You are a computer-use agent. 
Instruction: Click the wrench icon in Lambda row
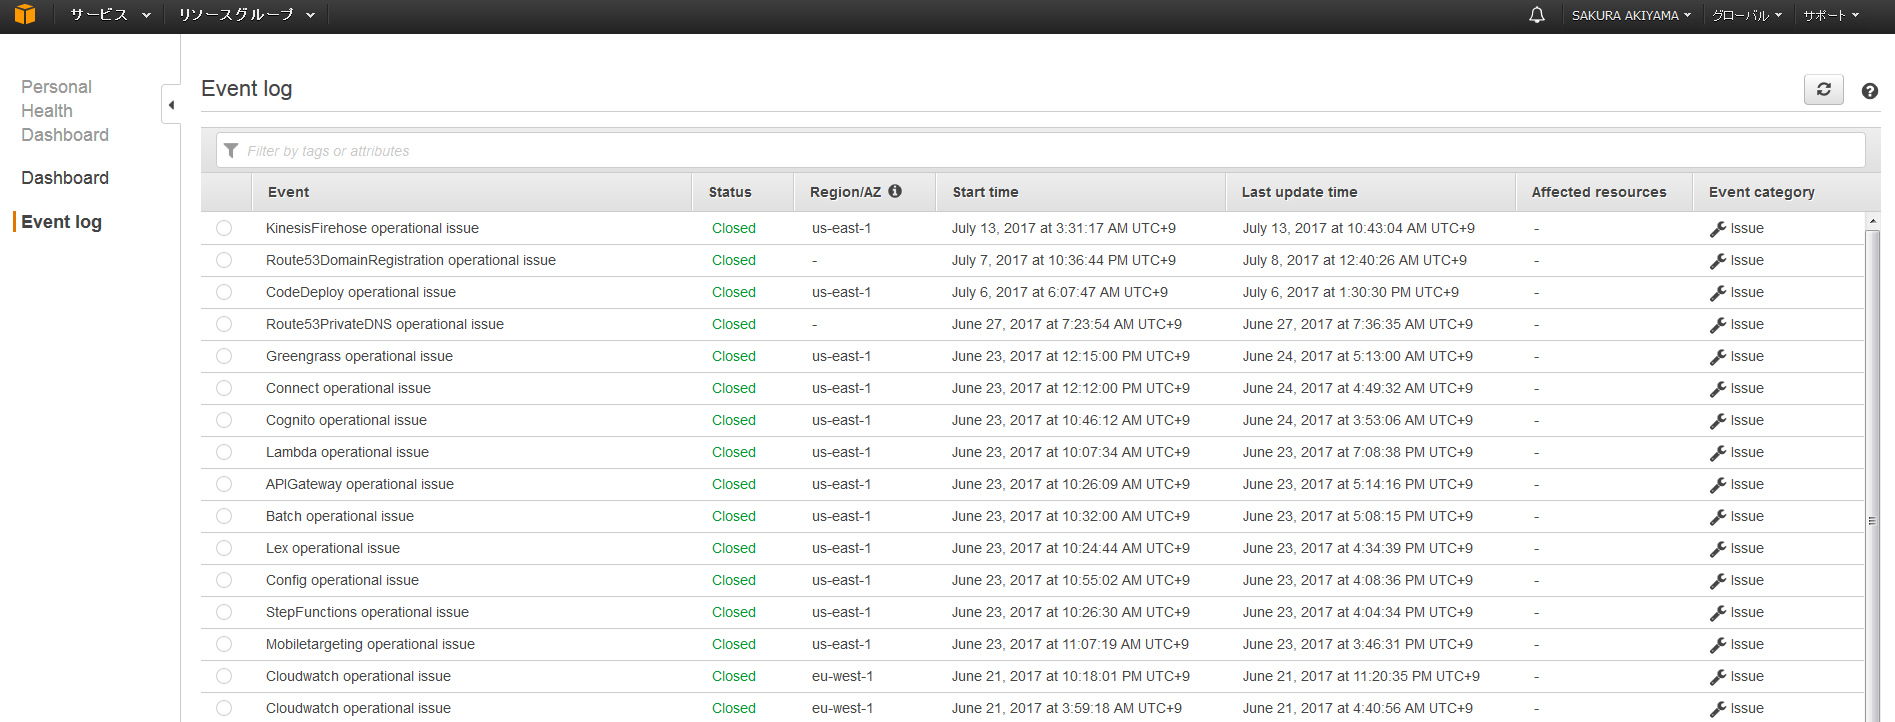pos(1717,453)
